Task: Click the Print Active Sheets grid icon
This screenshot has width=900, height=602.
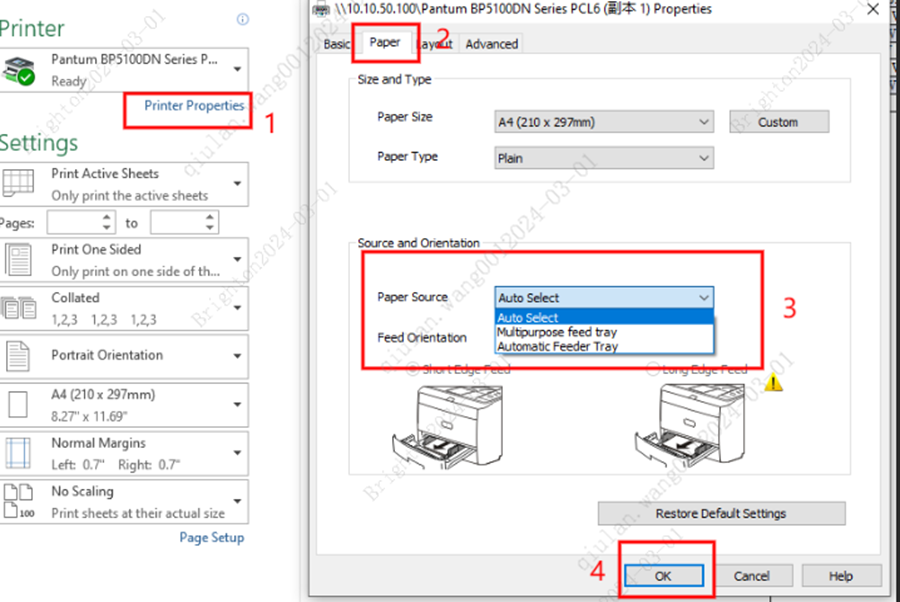Action: [x=18, y=183]
